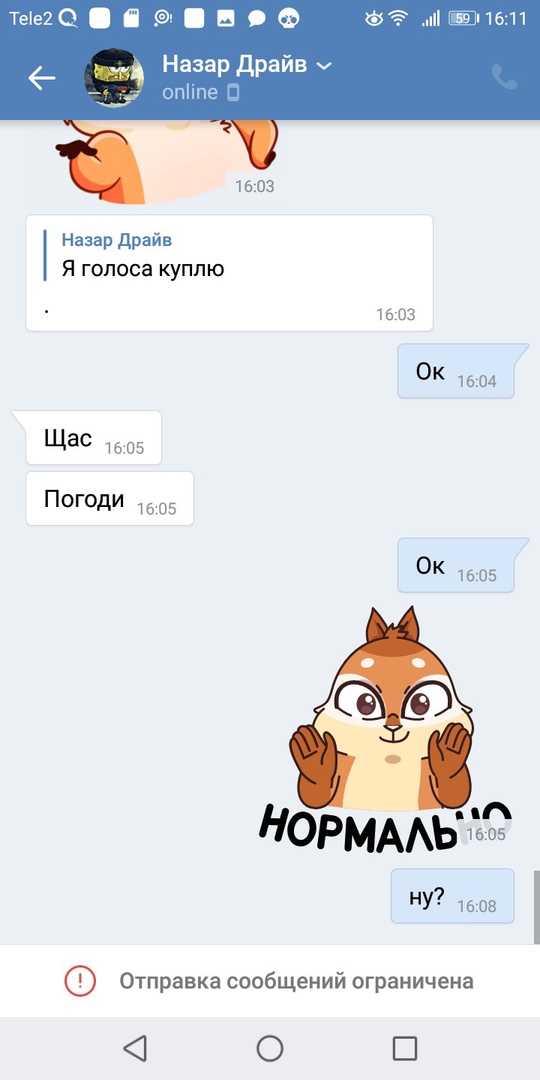The image size is (540, 1080).
Task: Tap the red restriction warning icon
Action: click(81, 980)
